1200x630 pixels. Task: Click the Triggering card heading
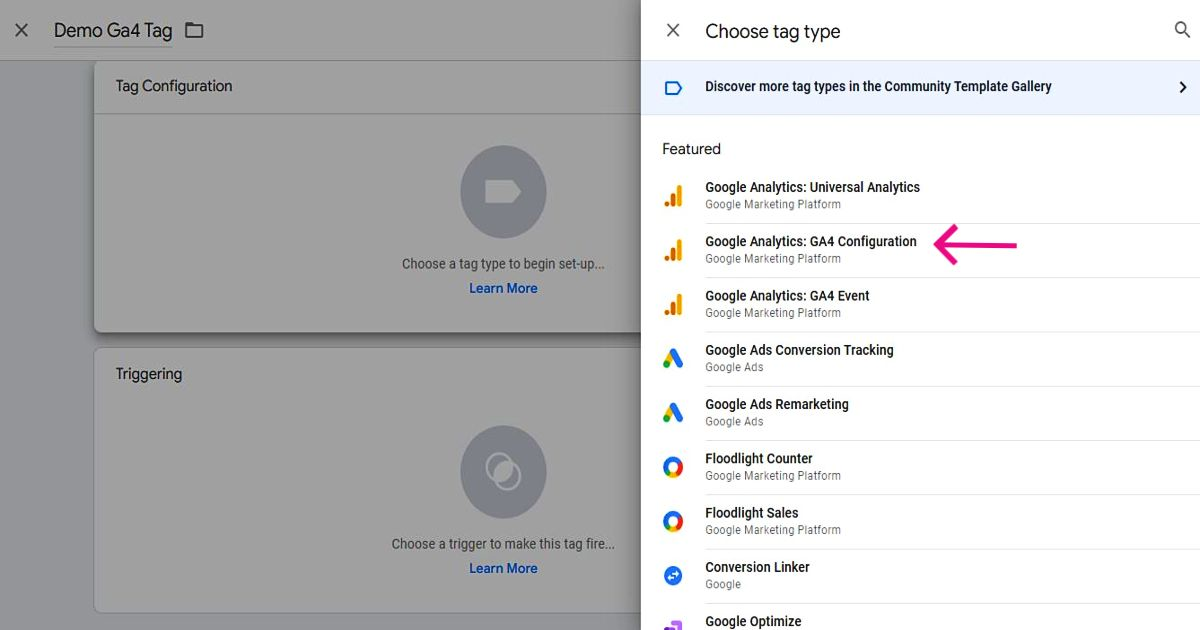click(149, 374)
